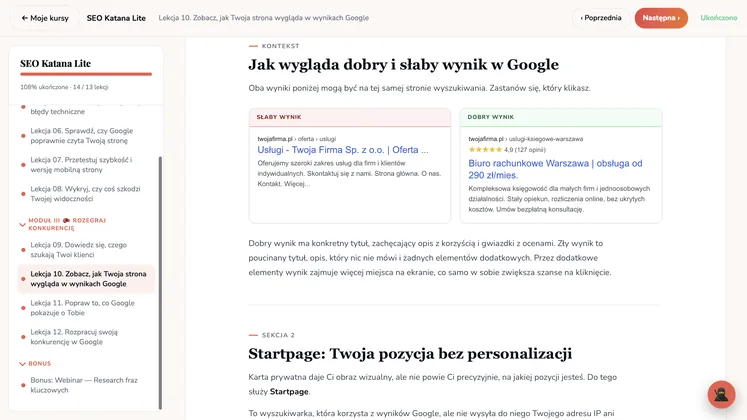Click the course progress bar
This screenshot has height=420, width=747.
pos(86,74)
